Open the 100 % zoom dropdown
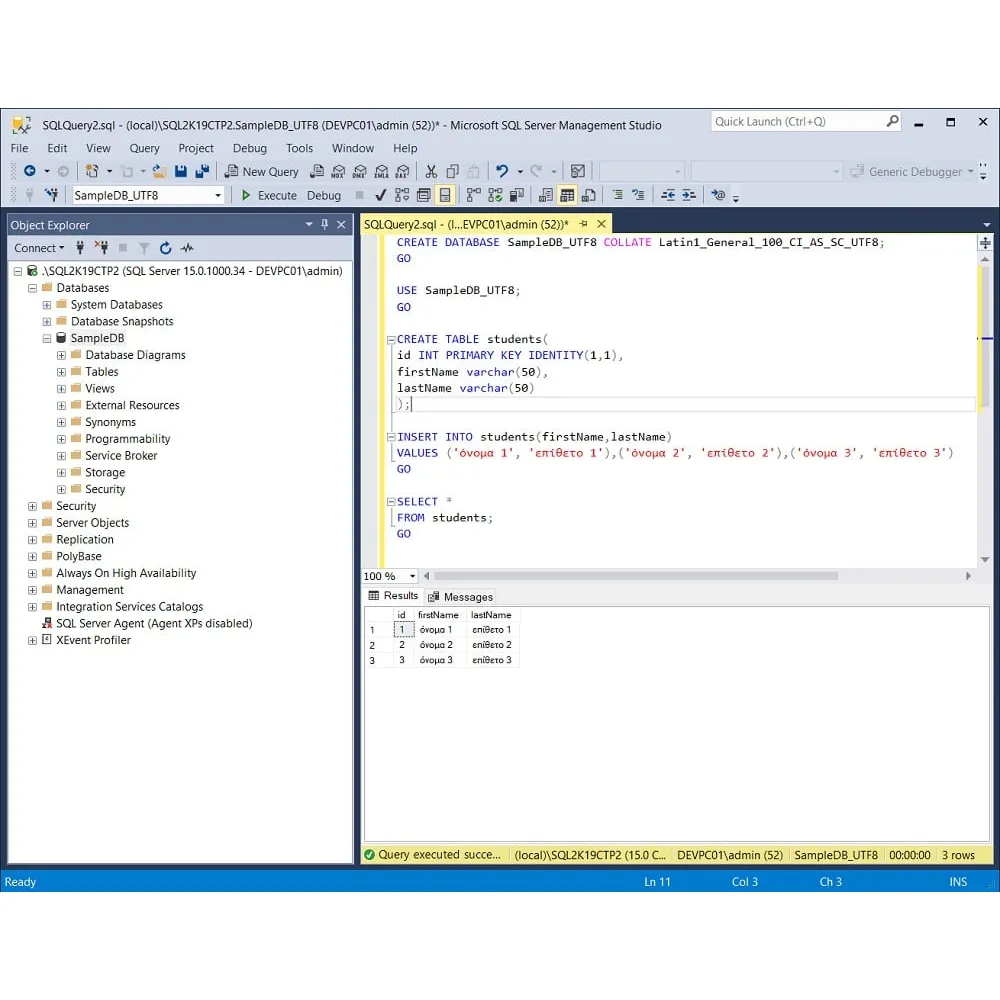Screen dimensions: 1000x1000 coord(413,576)
